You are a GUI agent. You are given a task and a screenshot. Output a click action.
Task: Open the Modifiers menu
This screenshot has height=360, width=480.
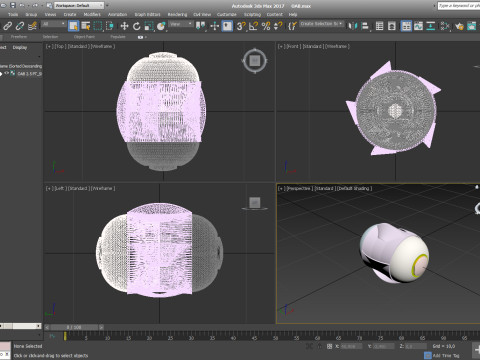tap(92, 15)
